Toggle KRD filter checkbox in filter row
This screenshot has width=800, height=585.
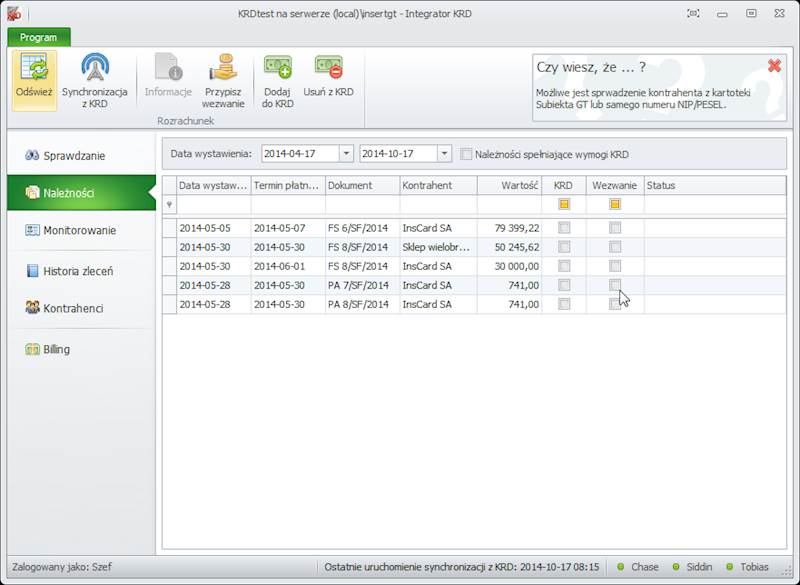pyautogui.click(x=564, y=205)
